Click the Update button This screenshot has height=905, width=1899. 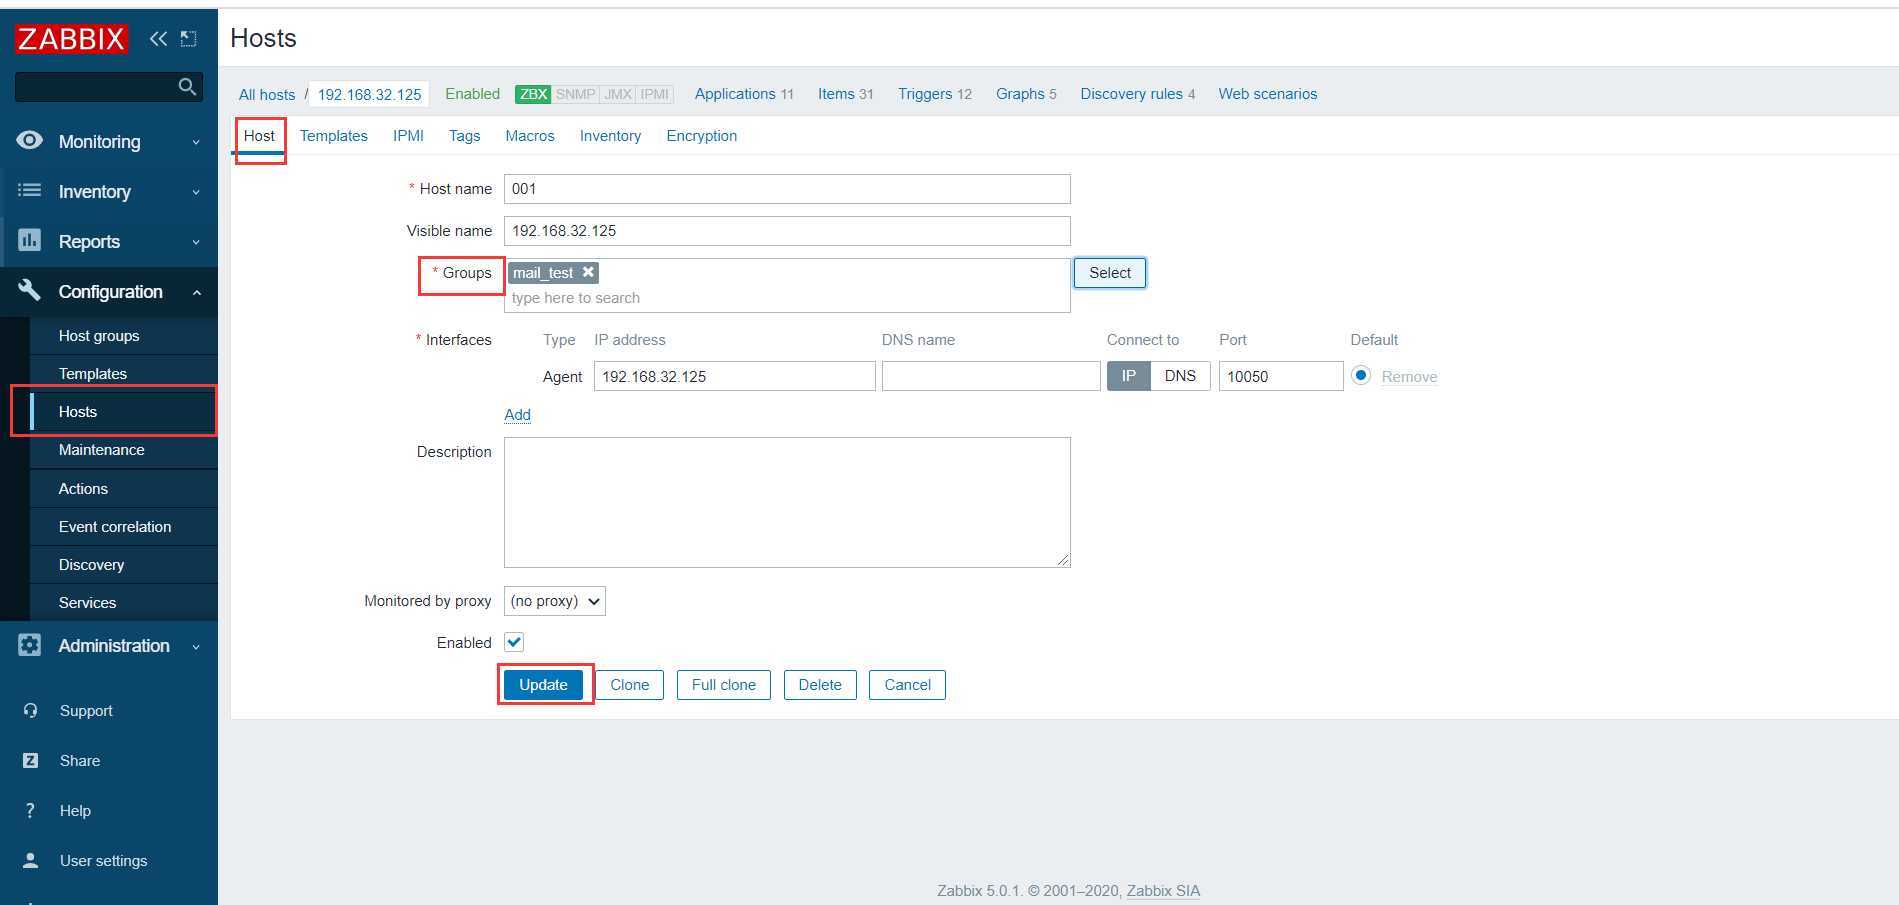tap(543, 685)
